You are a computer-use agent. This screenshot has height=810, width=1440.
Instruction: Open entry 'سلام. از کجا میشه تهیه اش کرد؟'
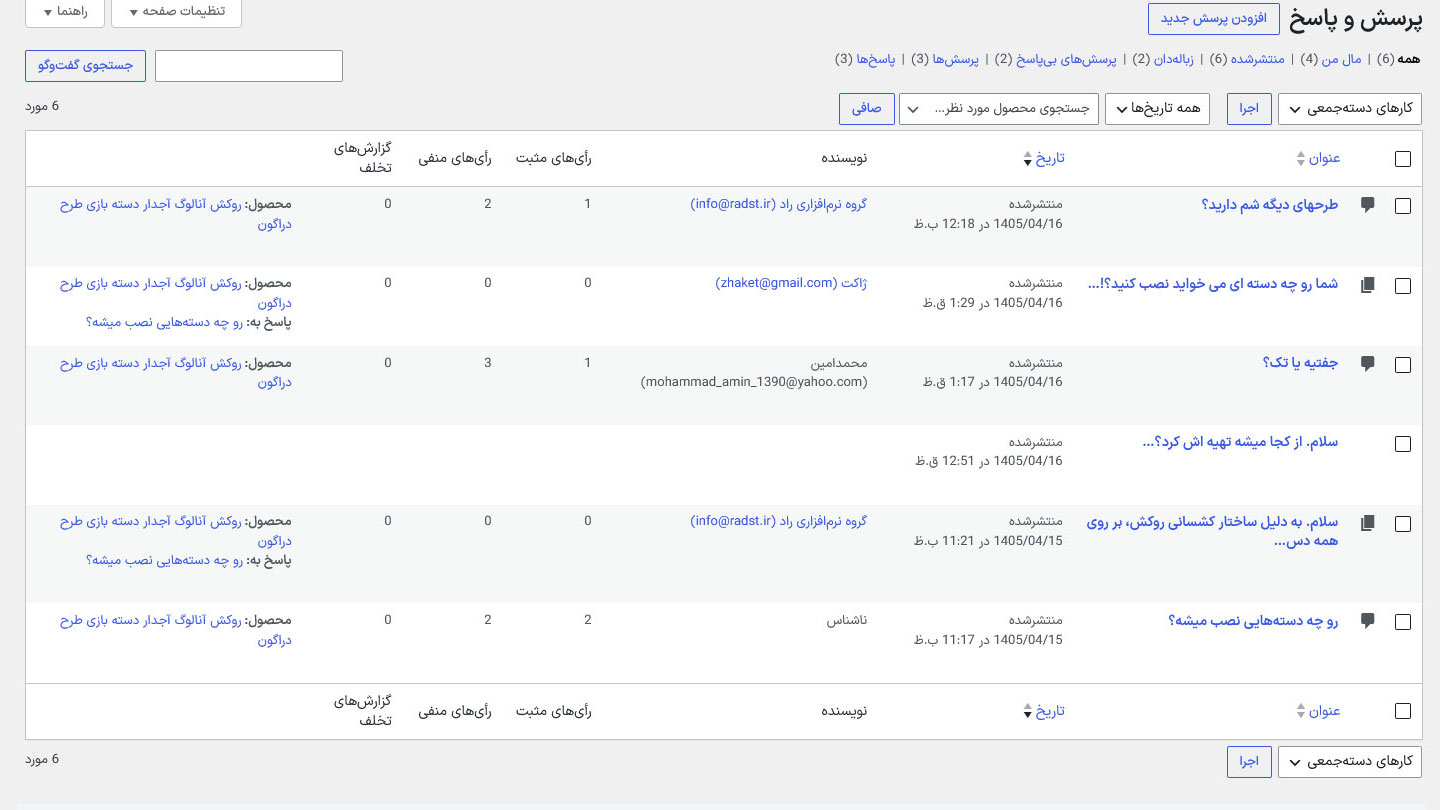[1239, 442]
